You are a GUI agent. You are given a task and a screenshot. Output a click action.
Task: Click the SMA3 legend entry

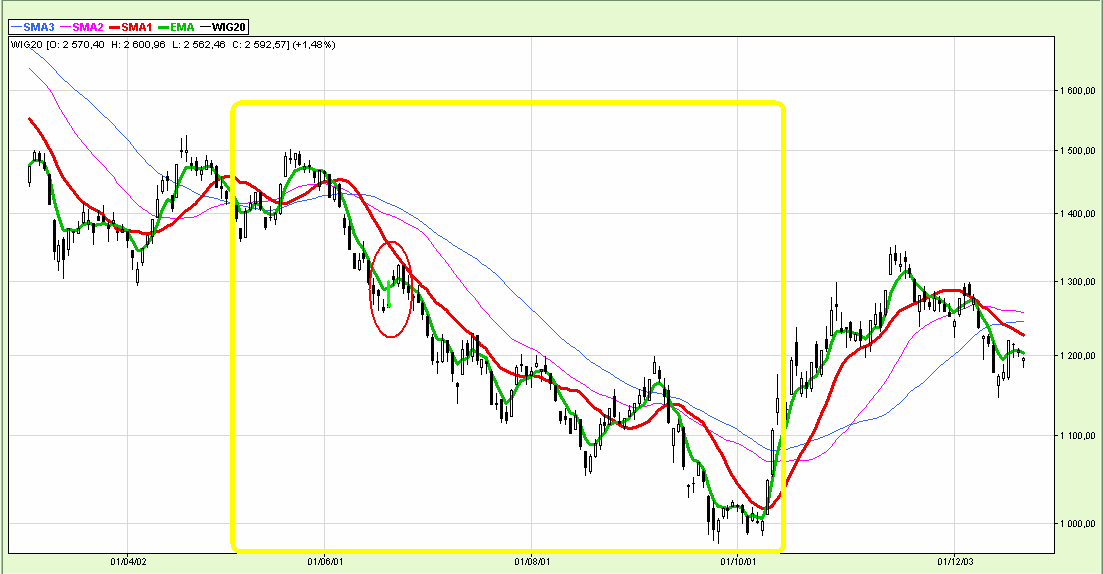click(x=33, y=27)
